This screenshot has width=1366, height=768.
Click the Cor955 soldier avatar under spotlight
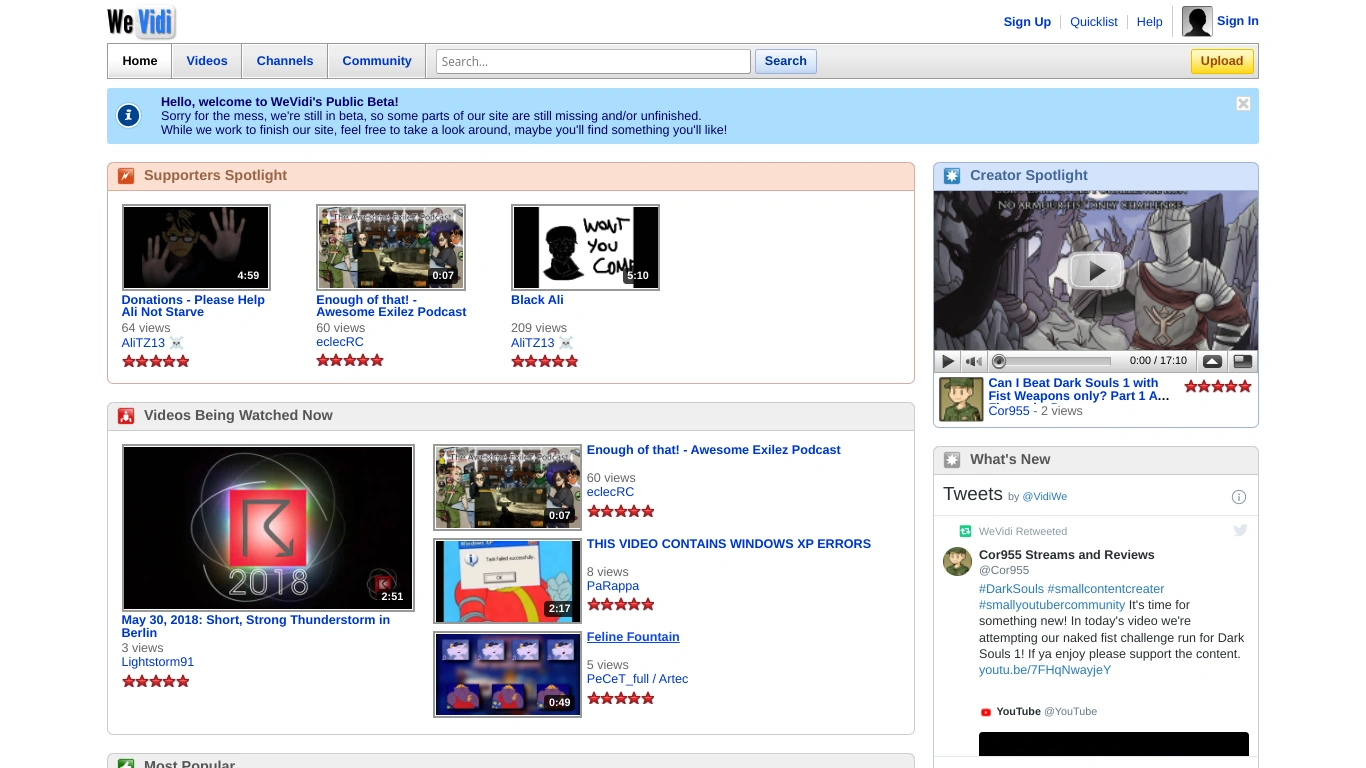coord(961,399)
